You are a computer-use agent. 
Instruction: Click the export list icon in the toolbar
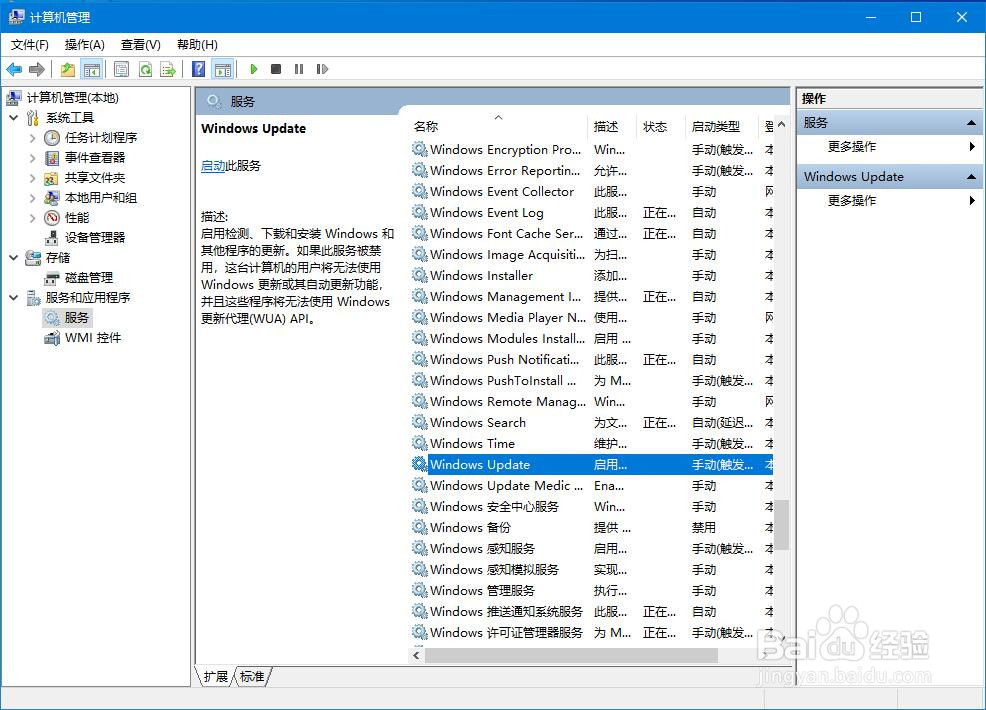tap(169, 69)
